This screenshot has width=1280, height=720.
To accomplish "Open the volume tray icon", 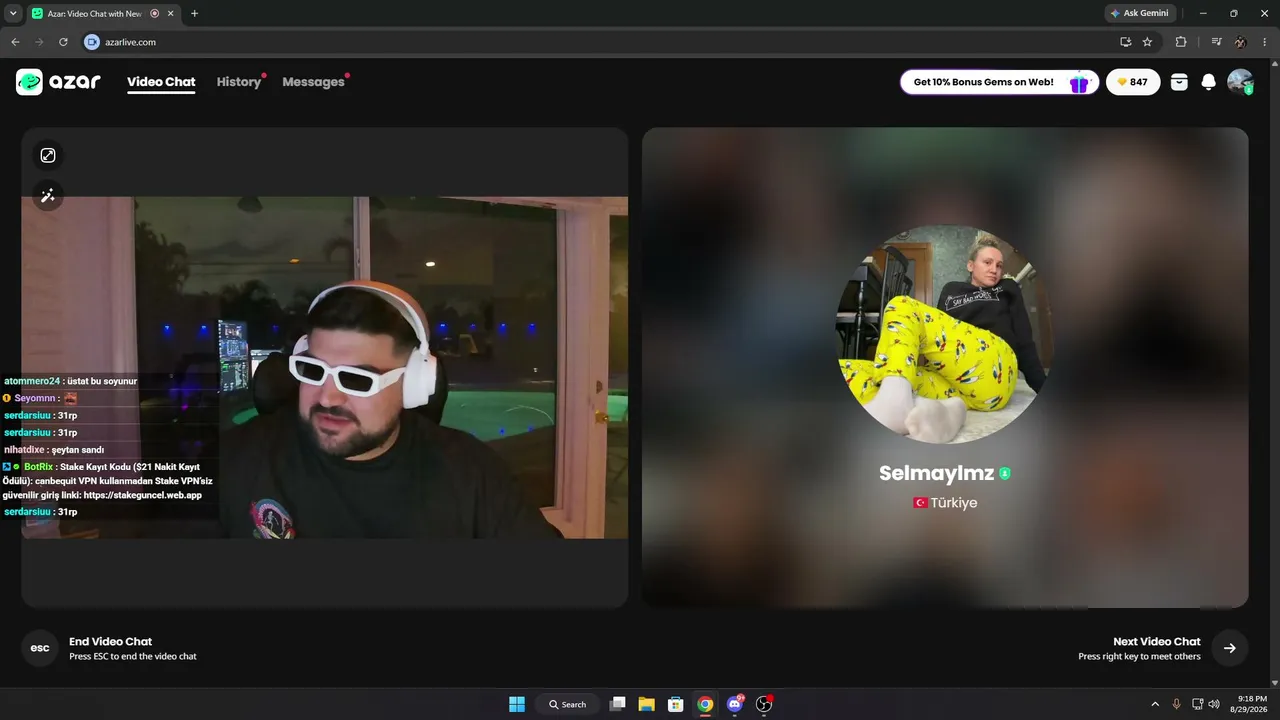I will pyautogui.click(x=1215, y=704).
